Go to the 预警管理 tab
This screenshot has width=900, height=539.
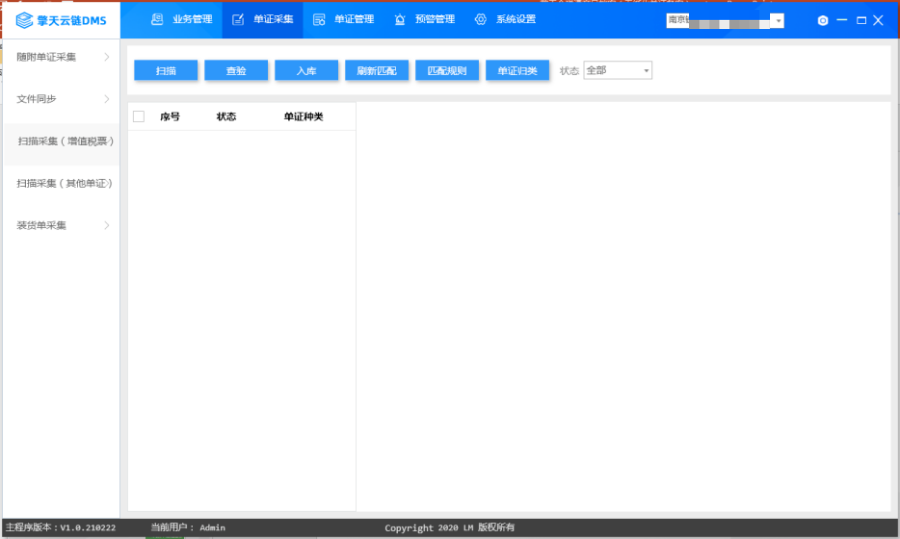(425, 20)
